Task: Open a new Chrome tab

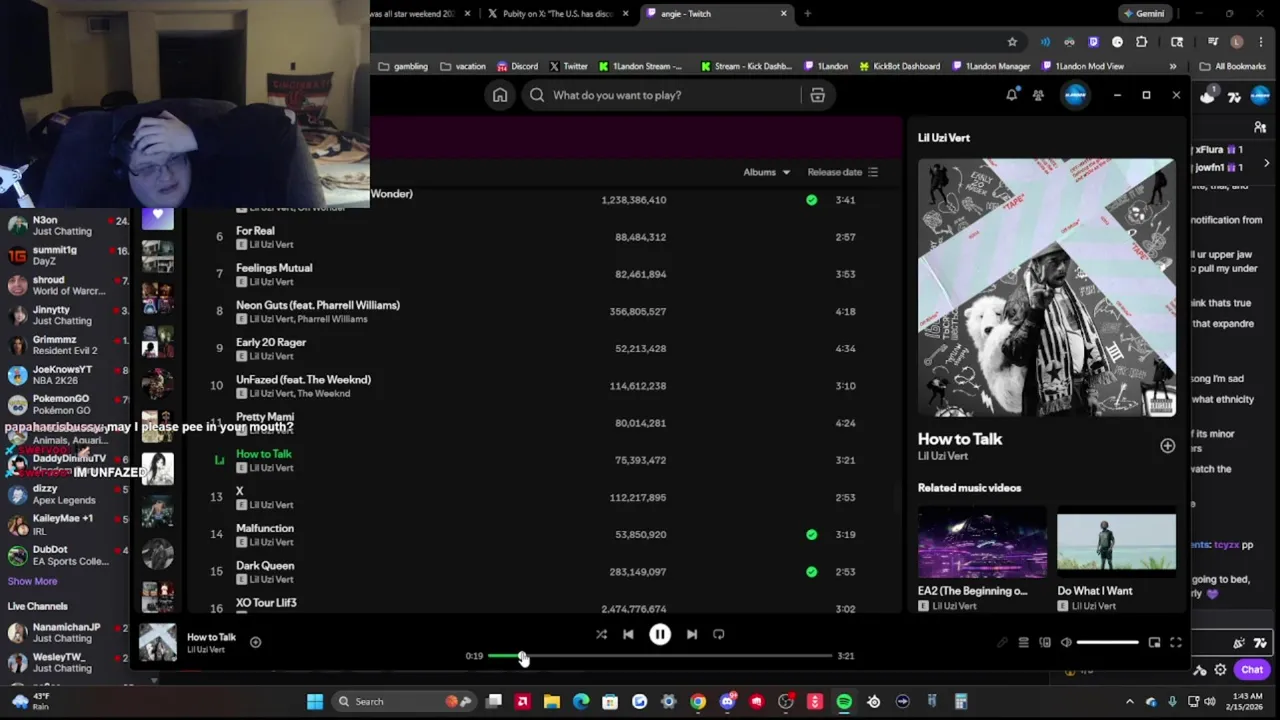Action: pos(807,14)
